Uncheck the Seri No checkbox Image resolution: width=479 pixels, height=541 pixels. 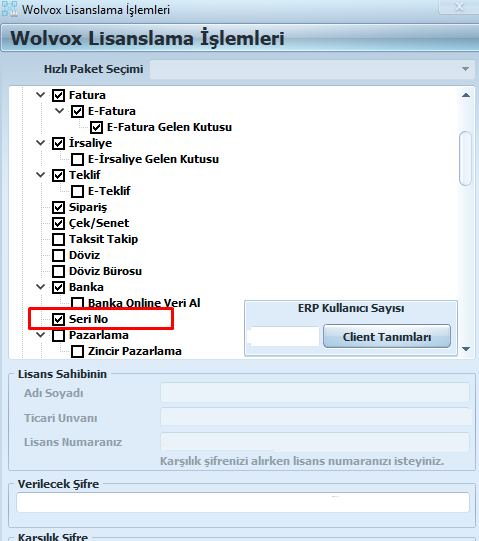(58, 319)
